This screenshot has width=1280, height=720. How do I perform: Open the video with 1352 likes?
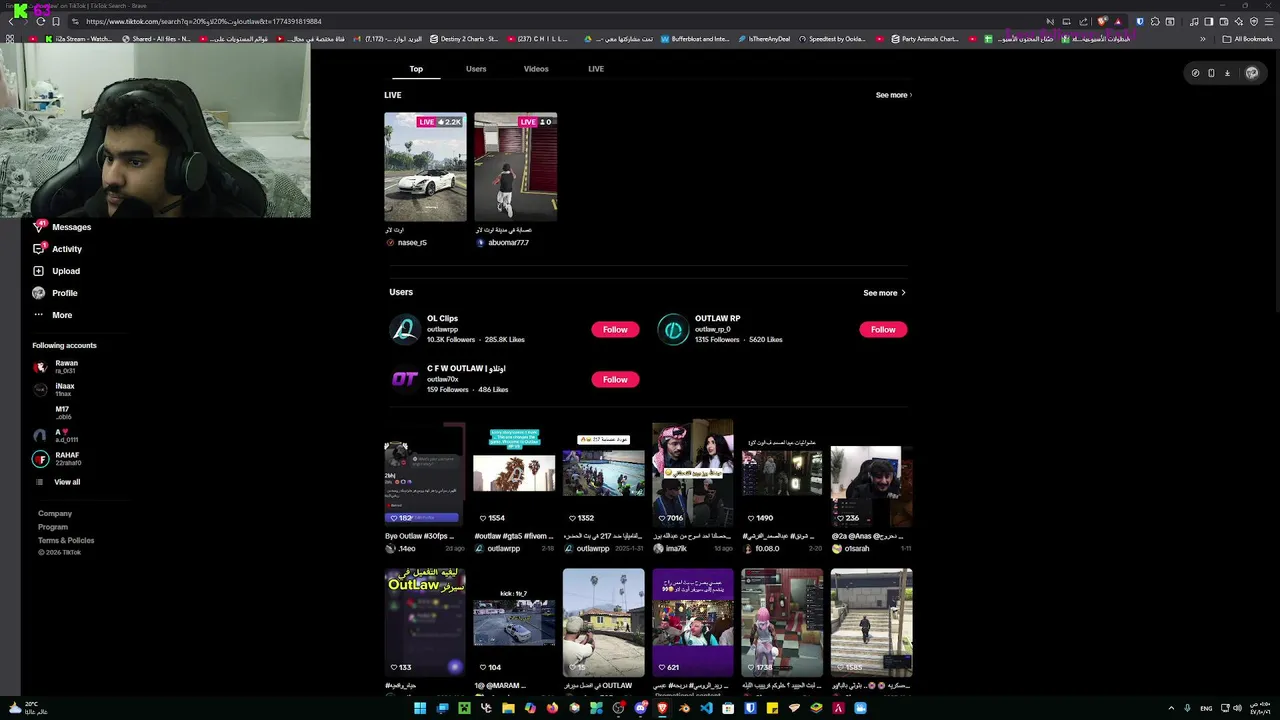[x=603, y=474]
